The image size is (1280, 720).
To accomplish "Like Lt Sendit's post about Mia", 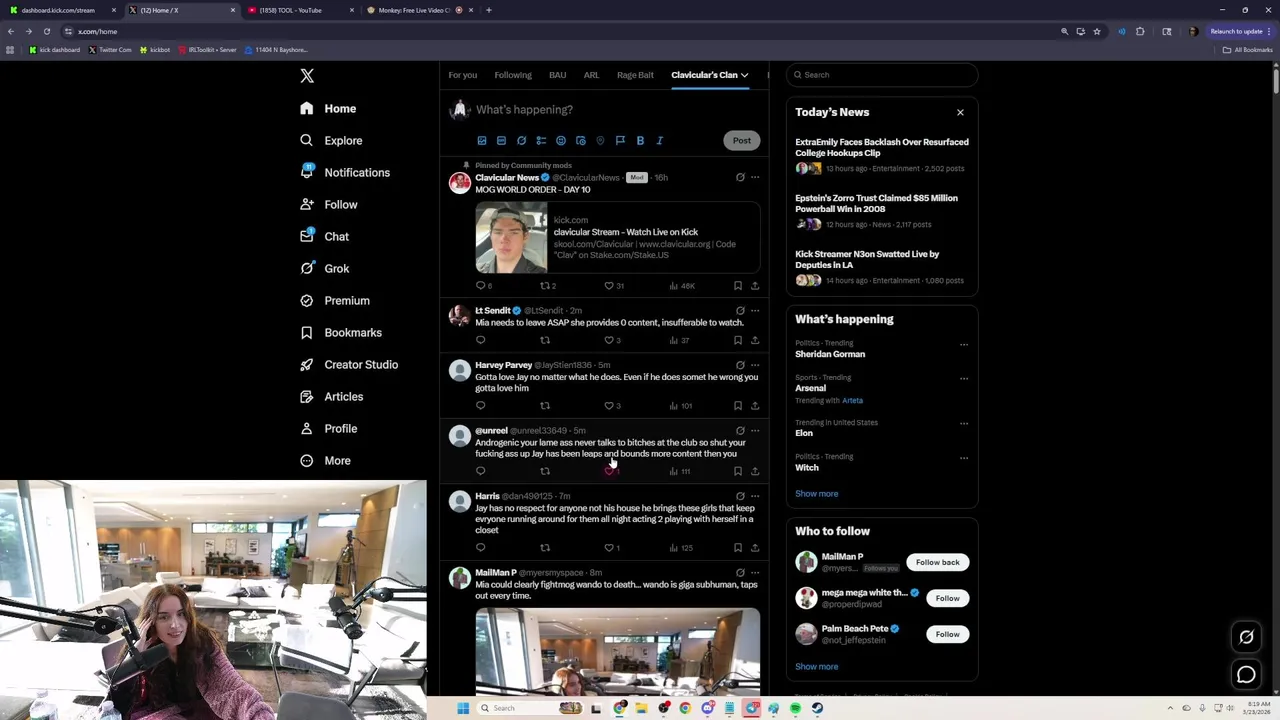I will [609, 340].
